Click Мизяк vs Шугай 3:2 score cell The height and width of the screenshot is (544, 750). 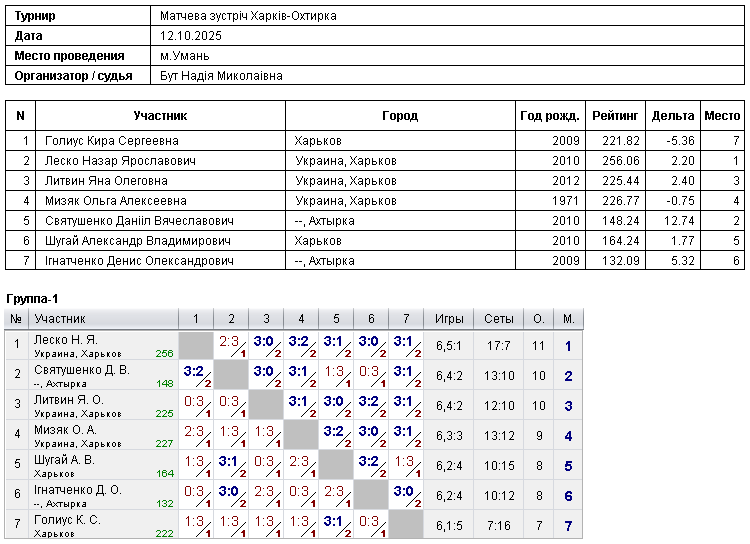[x=336, y=435]
